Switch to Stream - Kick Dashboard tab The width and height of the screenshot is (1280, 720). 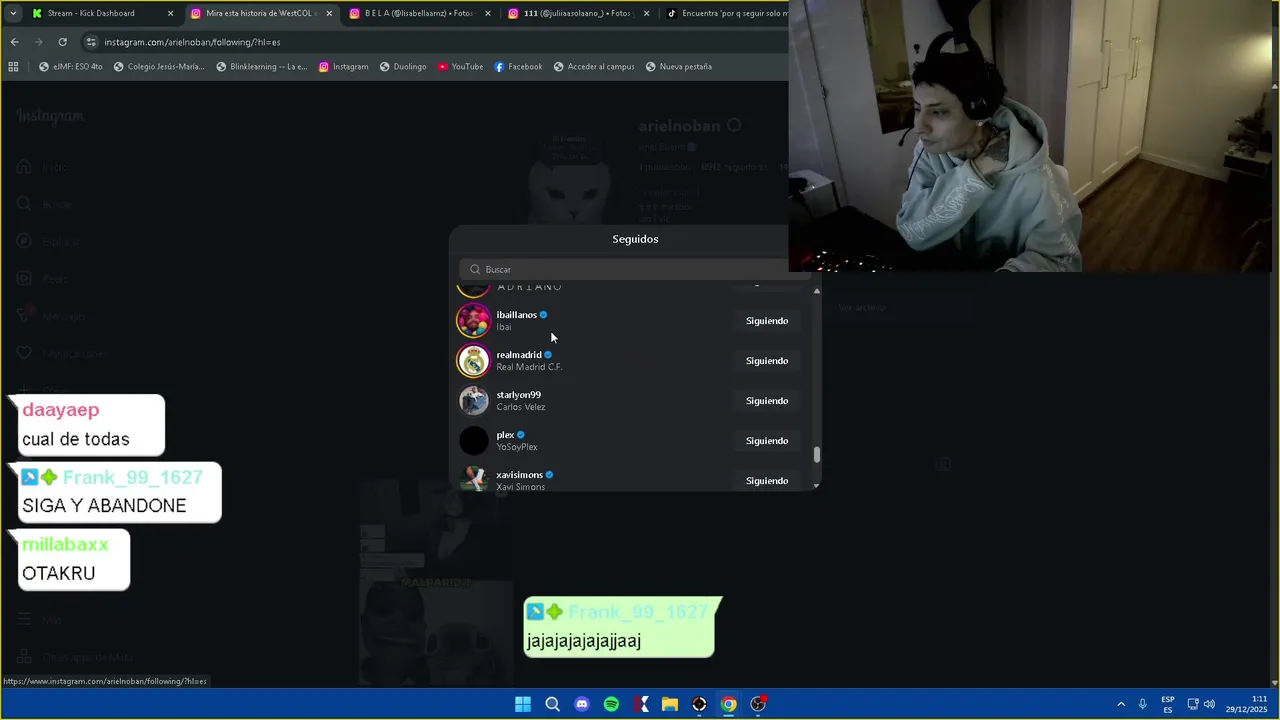[102, 13]
